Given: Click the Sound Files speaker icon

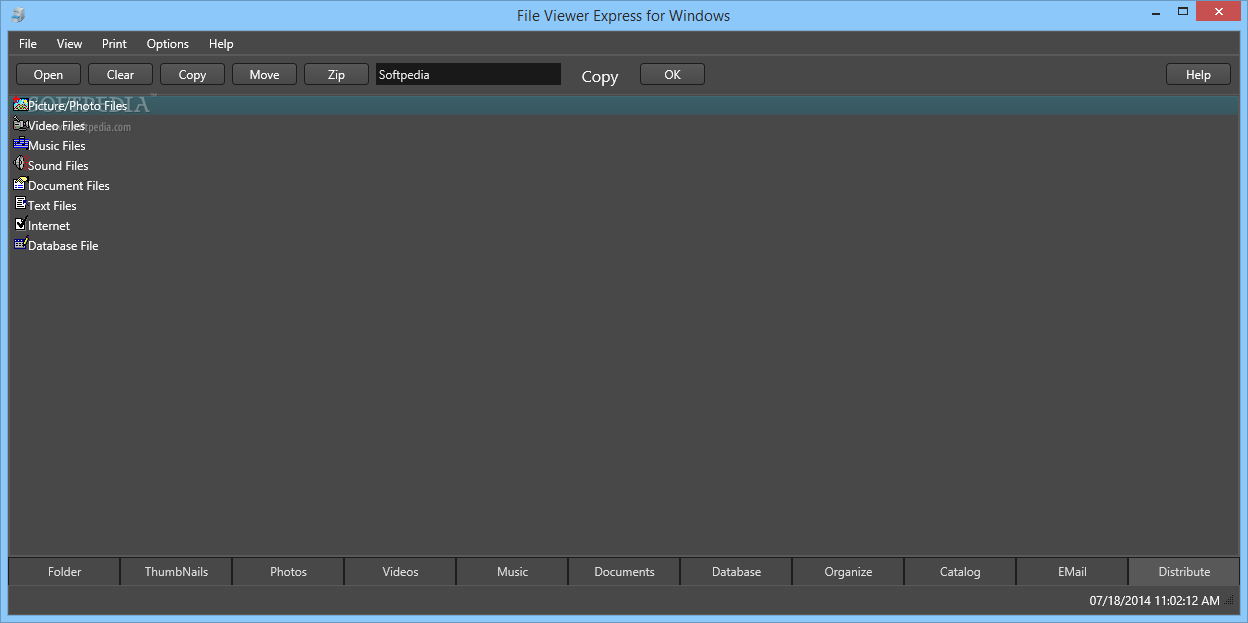Looking at the screenshot, I should click(20, 164).
